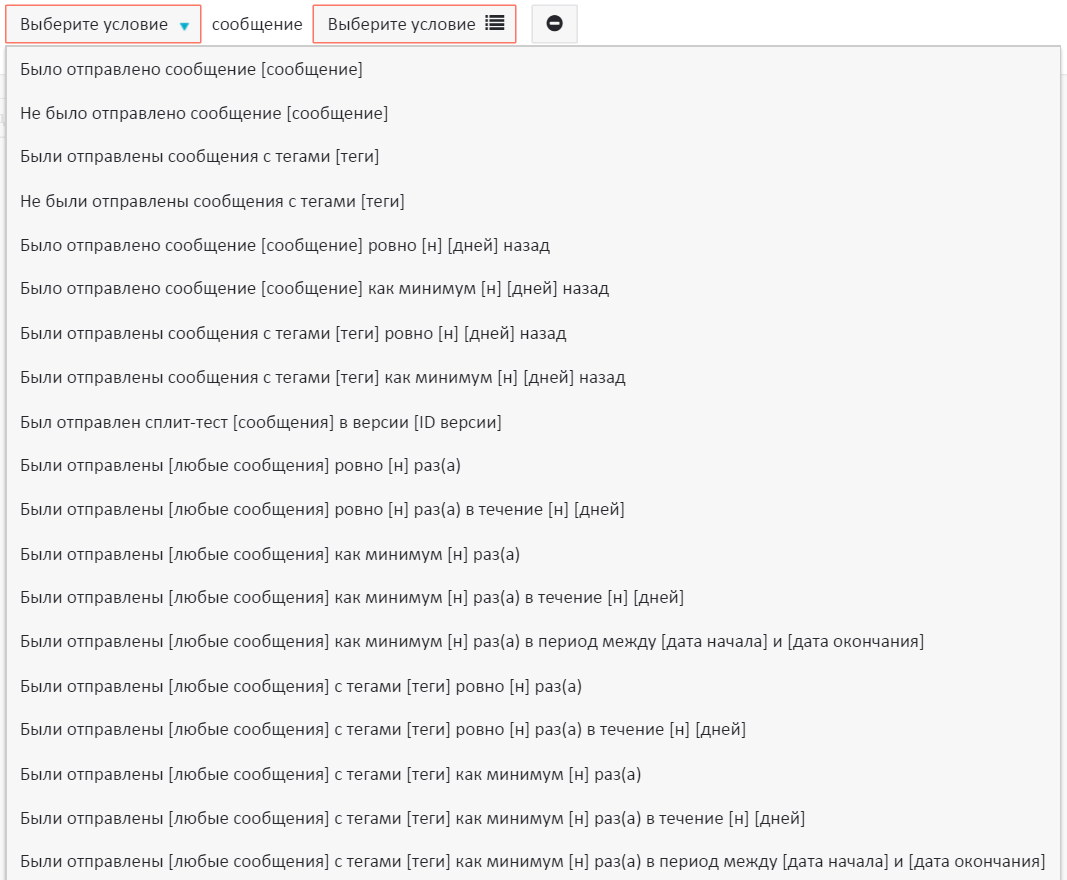Select 'Было отправлено сообщение [сообщение]' option
Screen dimensions: 1067x880
pos(191,70)
